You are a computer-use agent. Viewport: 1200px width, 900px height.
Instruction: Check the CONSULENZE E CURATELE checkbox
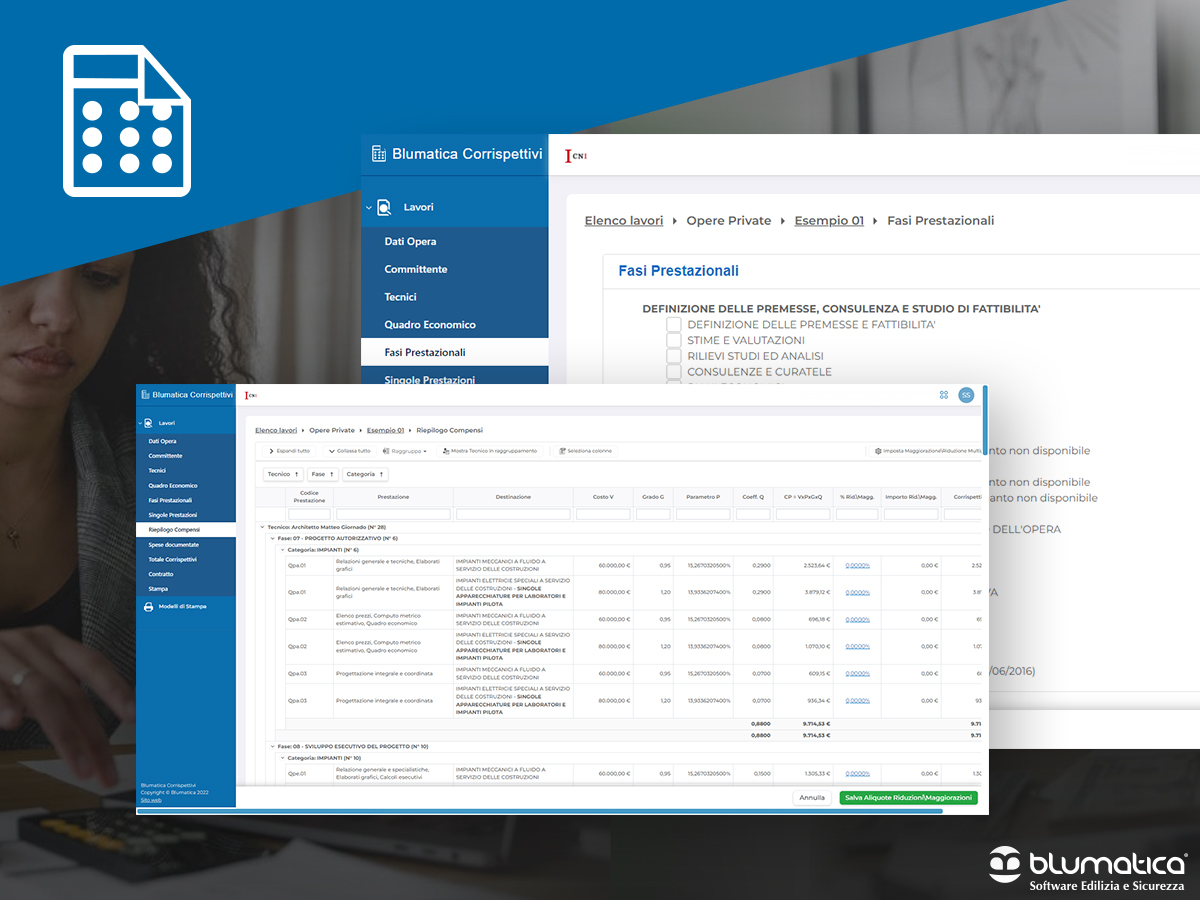click(x=674, y=372)
